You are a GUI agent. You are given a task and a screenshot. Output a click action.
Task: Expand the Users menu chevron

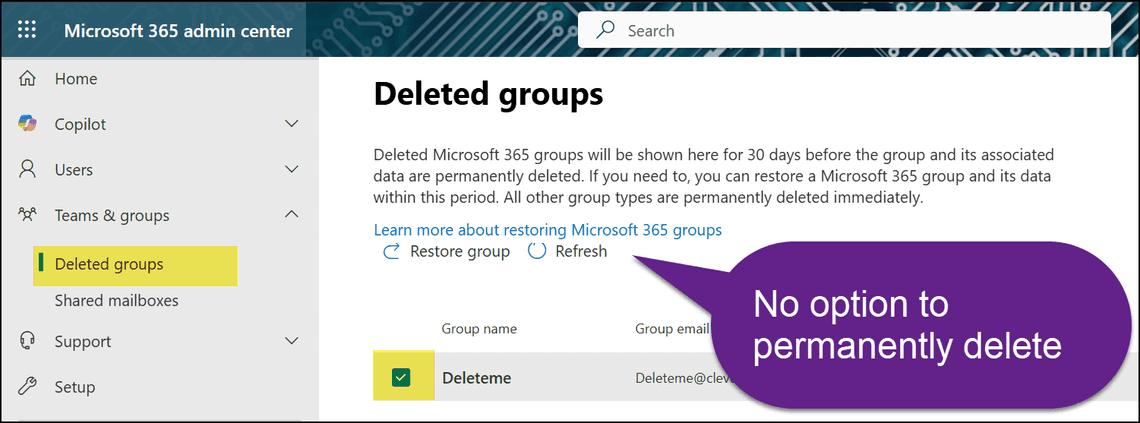pyautogui.click(x=292, y=170)
